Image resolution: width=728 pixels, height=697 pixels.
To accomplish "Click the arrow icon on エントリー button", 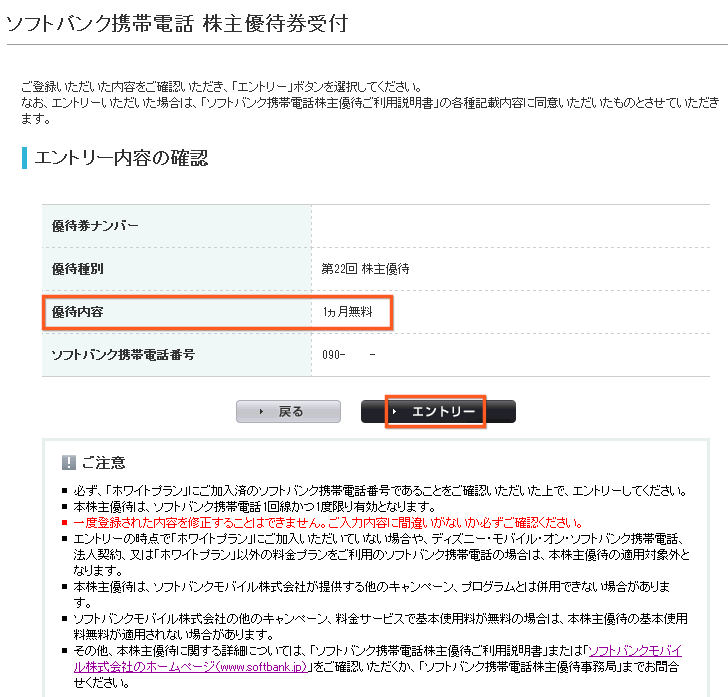I will point(396,412).
